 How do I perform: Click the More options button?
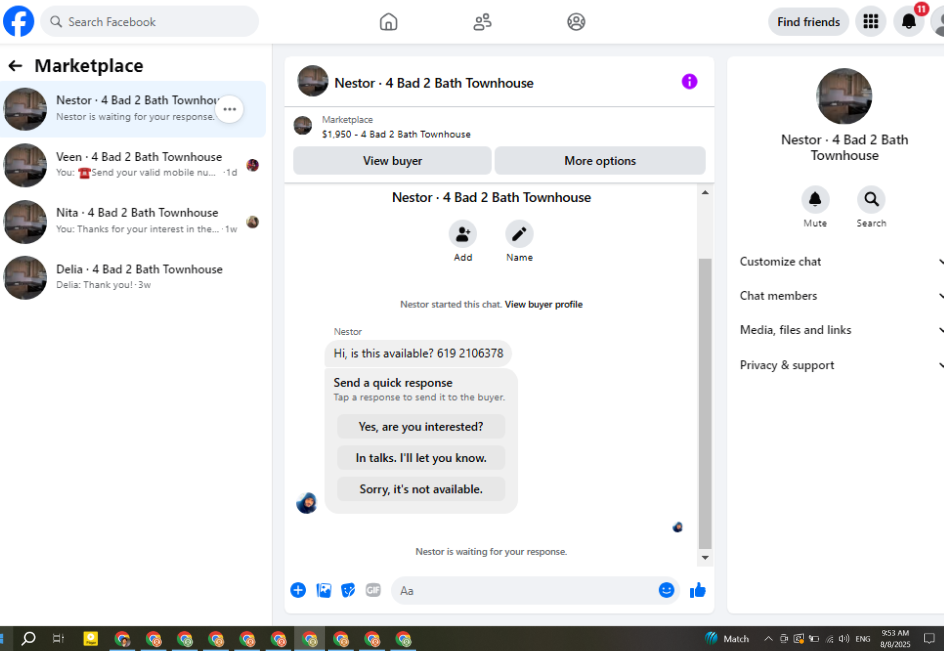coord(600,161)
